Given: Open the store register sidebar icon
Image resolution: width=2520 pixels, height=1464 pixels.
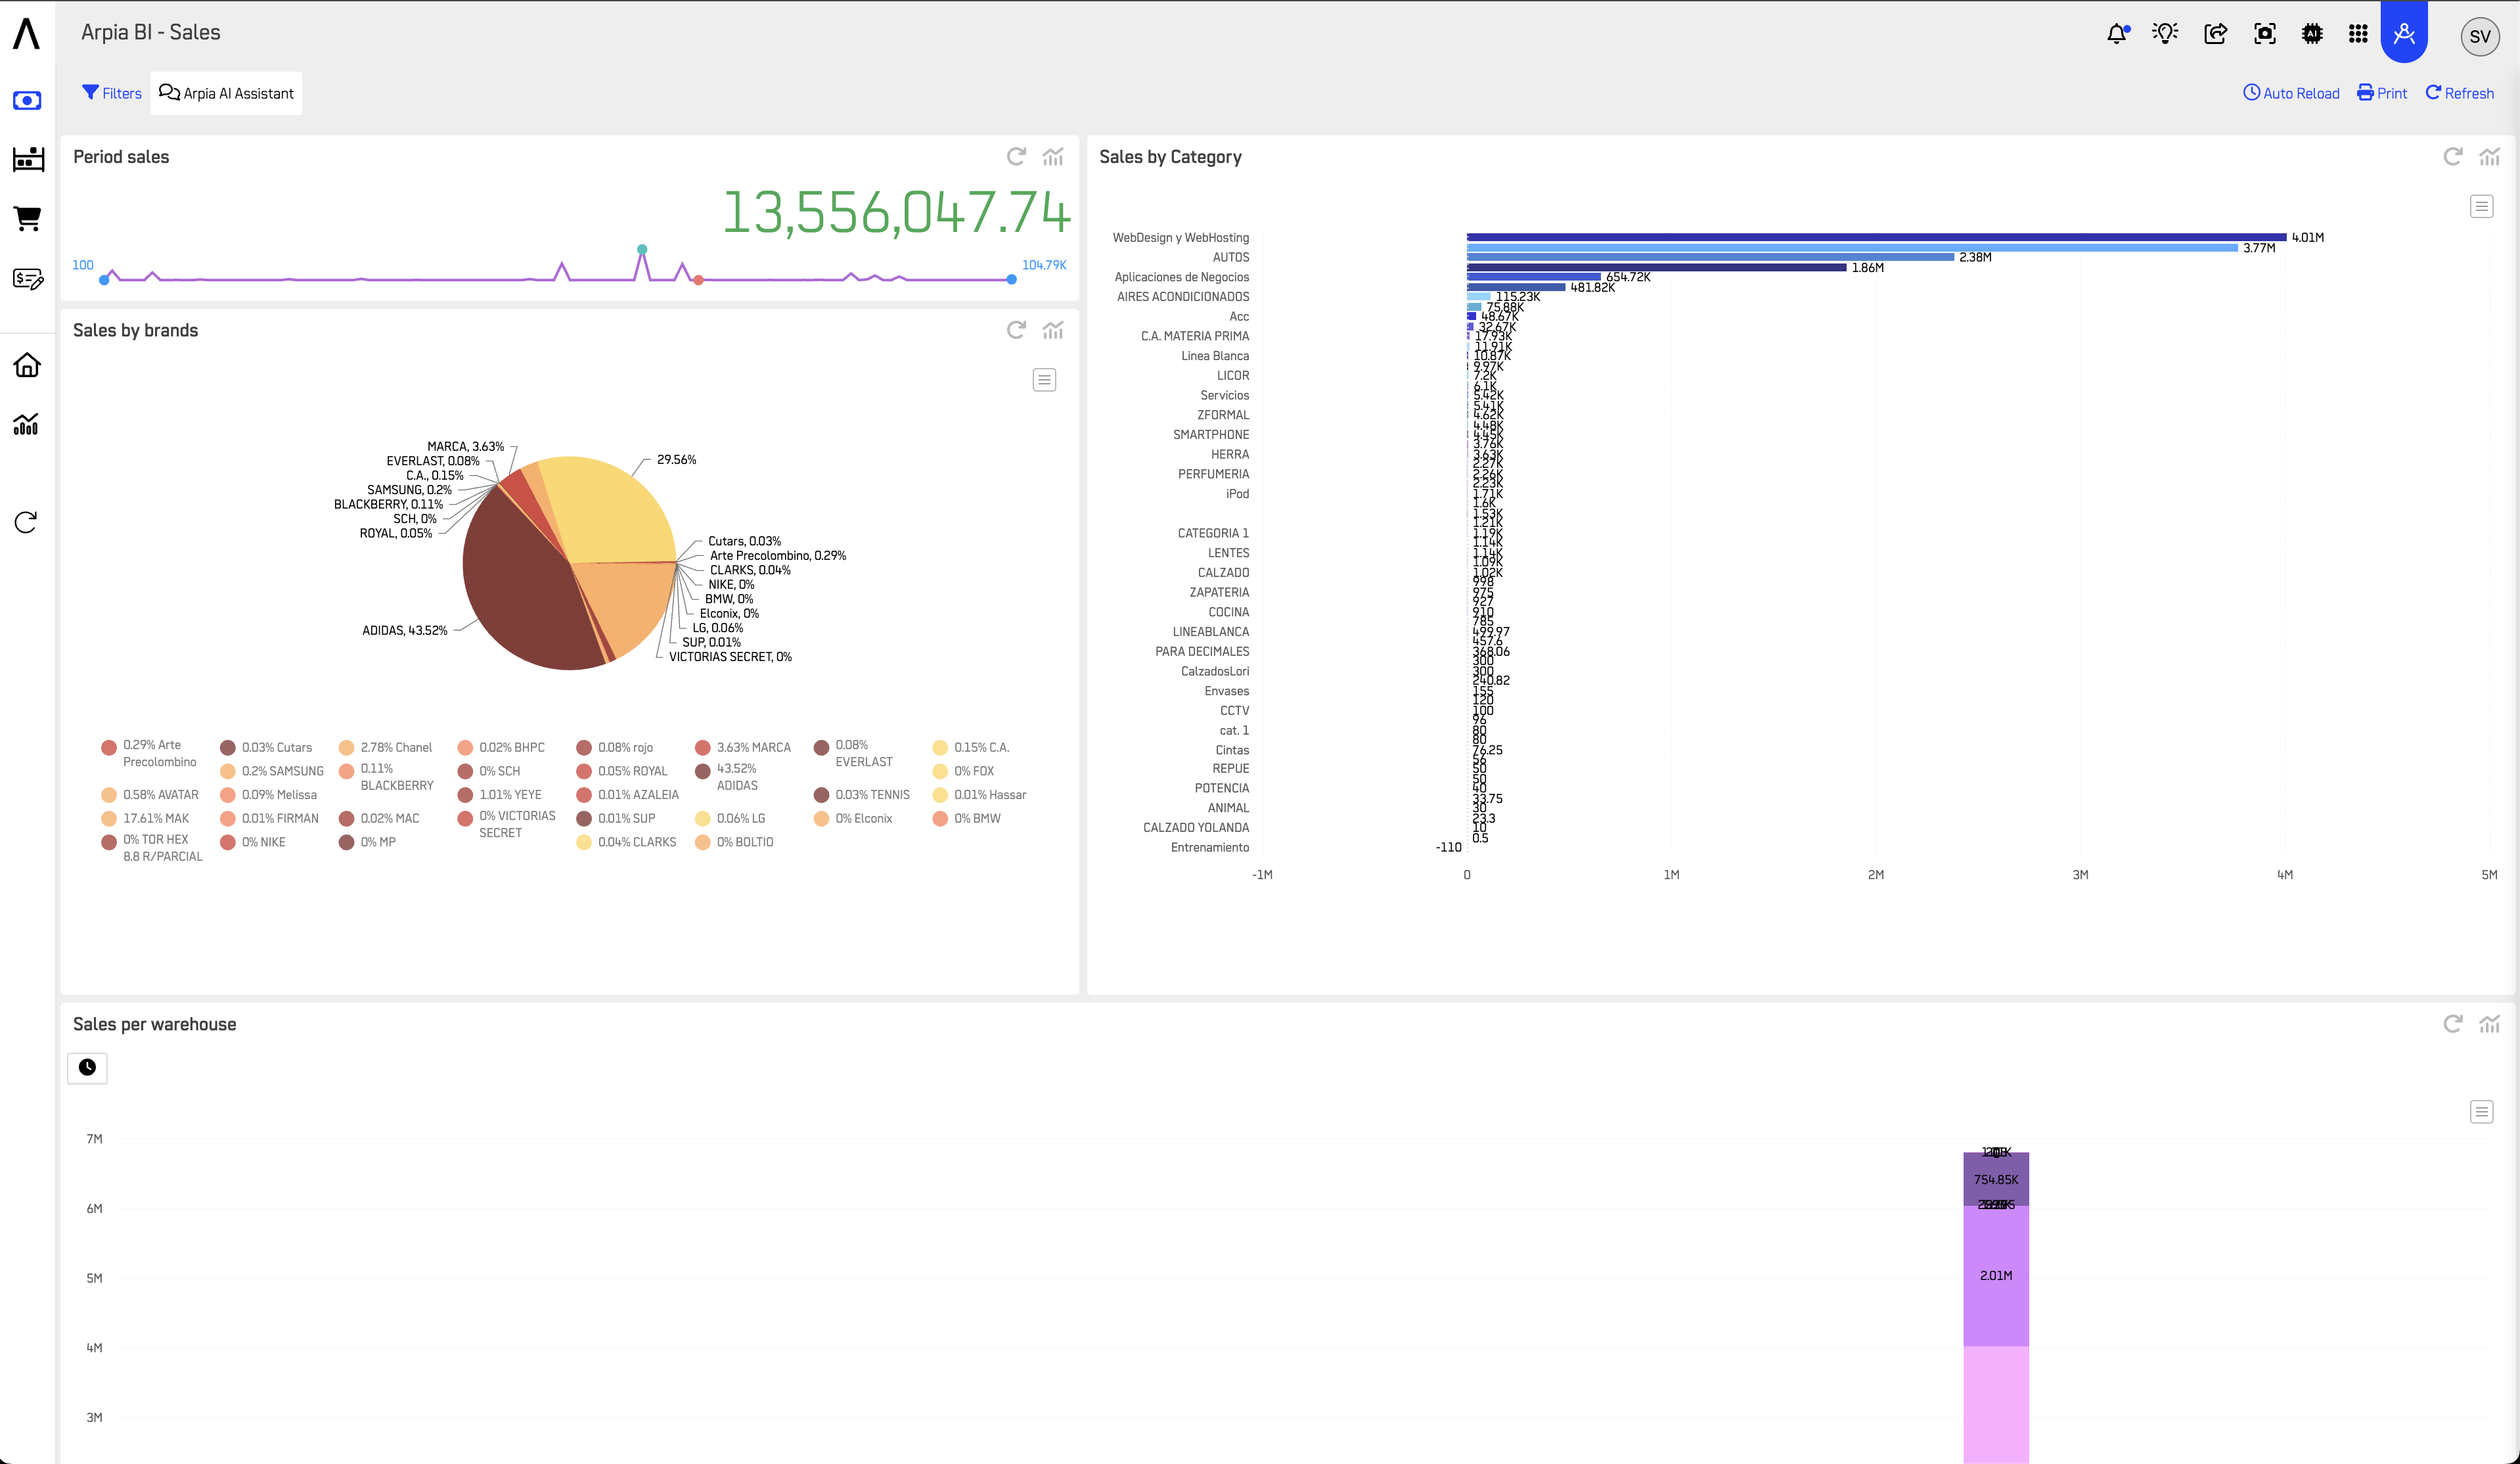Looking at the screenshot, I should 28,159.
